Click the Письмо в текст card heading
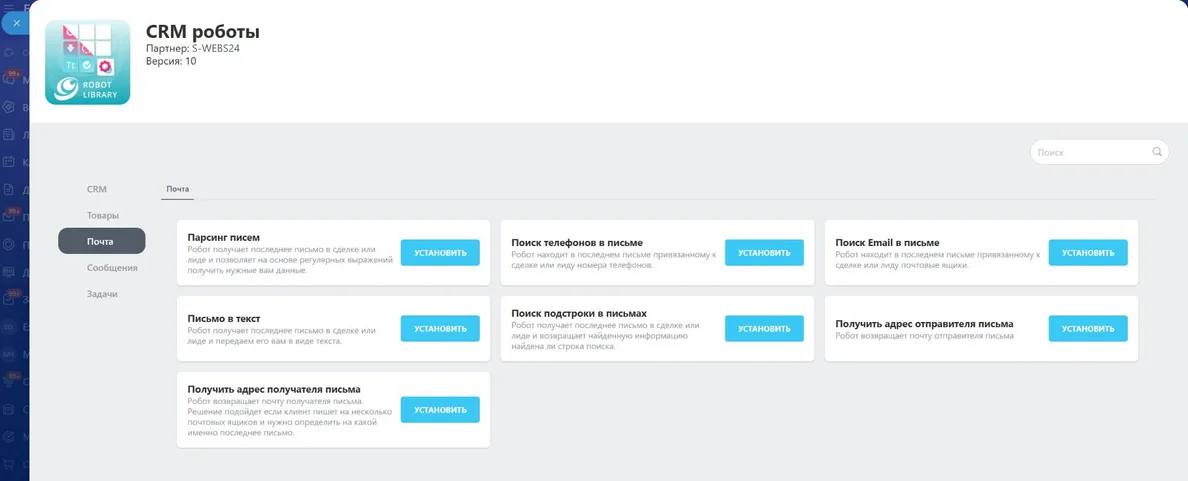 [x=224, y=318]
